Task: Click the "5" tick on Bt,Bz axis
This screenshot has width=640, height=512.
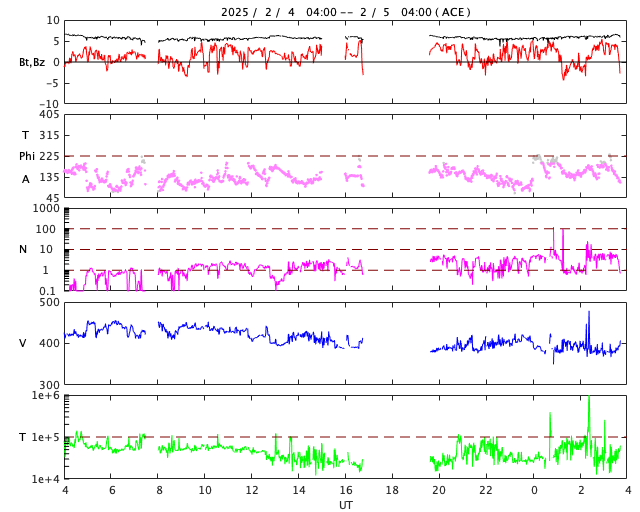Action: point(56,41)
